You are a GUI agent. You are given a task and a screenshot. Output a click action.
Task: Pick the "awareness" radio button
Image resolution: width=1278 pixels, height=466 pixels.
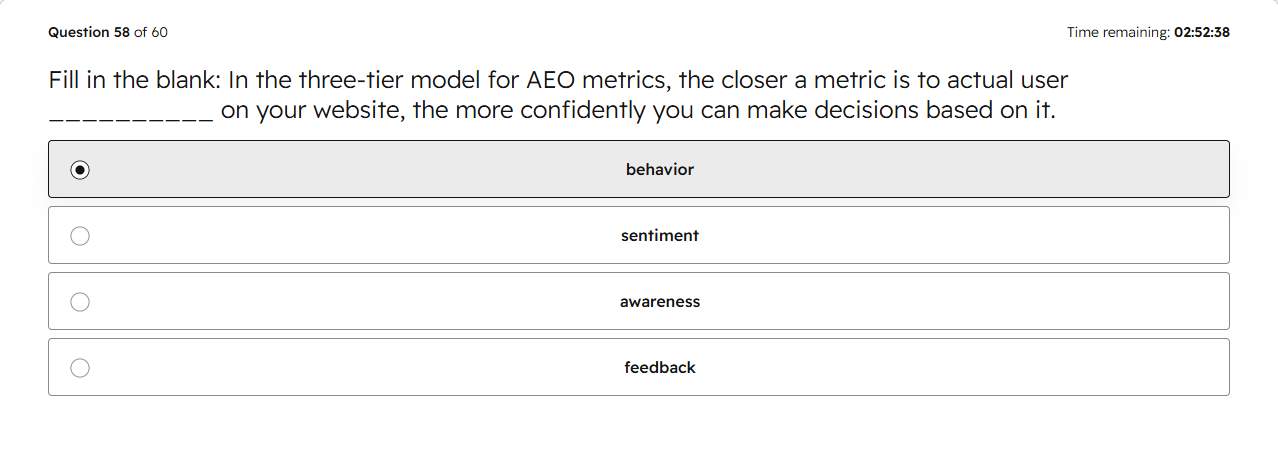point(80,302)
